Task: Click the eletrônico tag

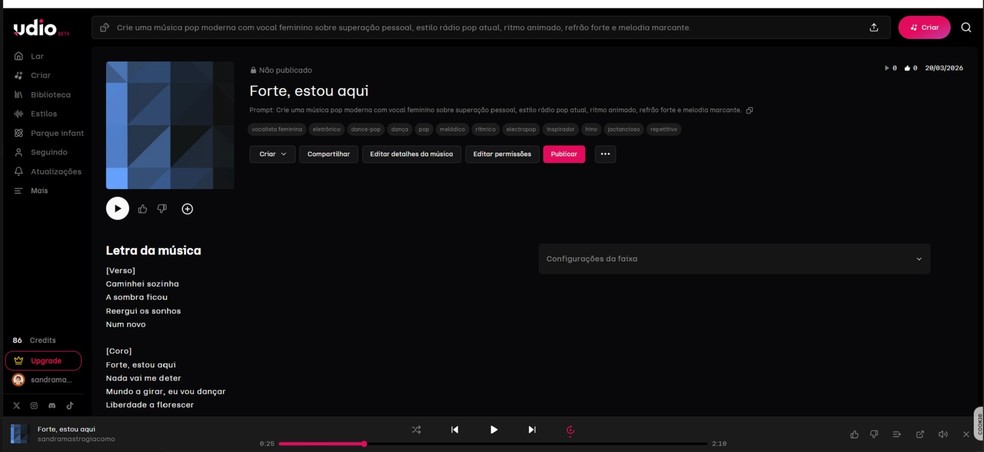Action: [x=327, y=129]
